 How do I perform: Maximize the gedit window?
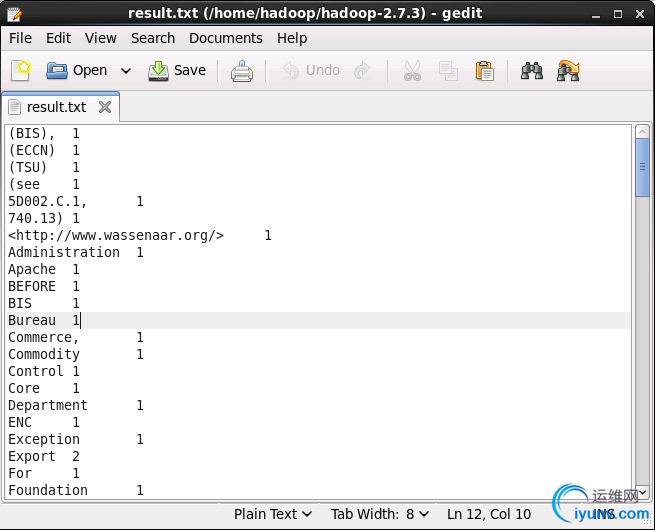point(618,14)
